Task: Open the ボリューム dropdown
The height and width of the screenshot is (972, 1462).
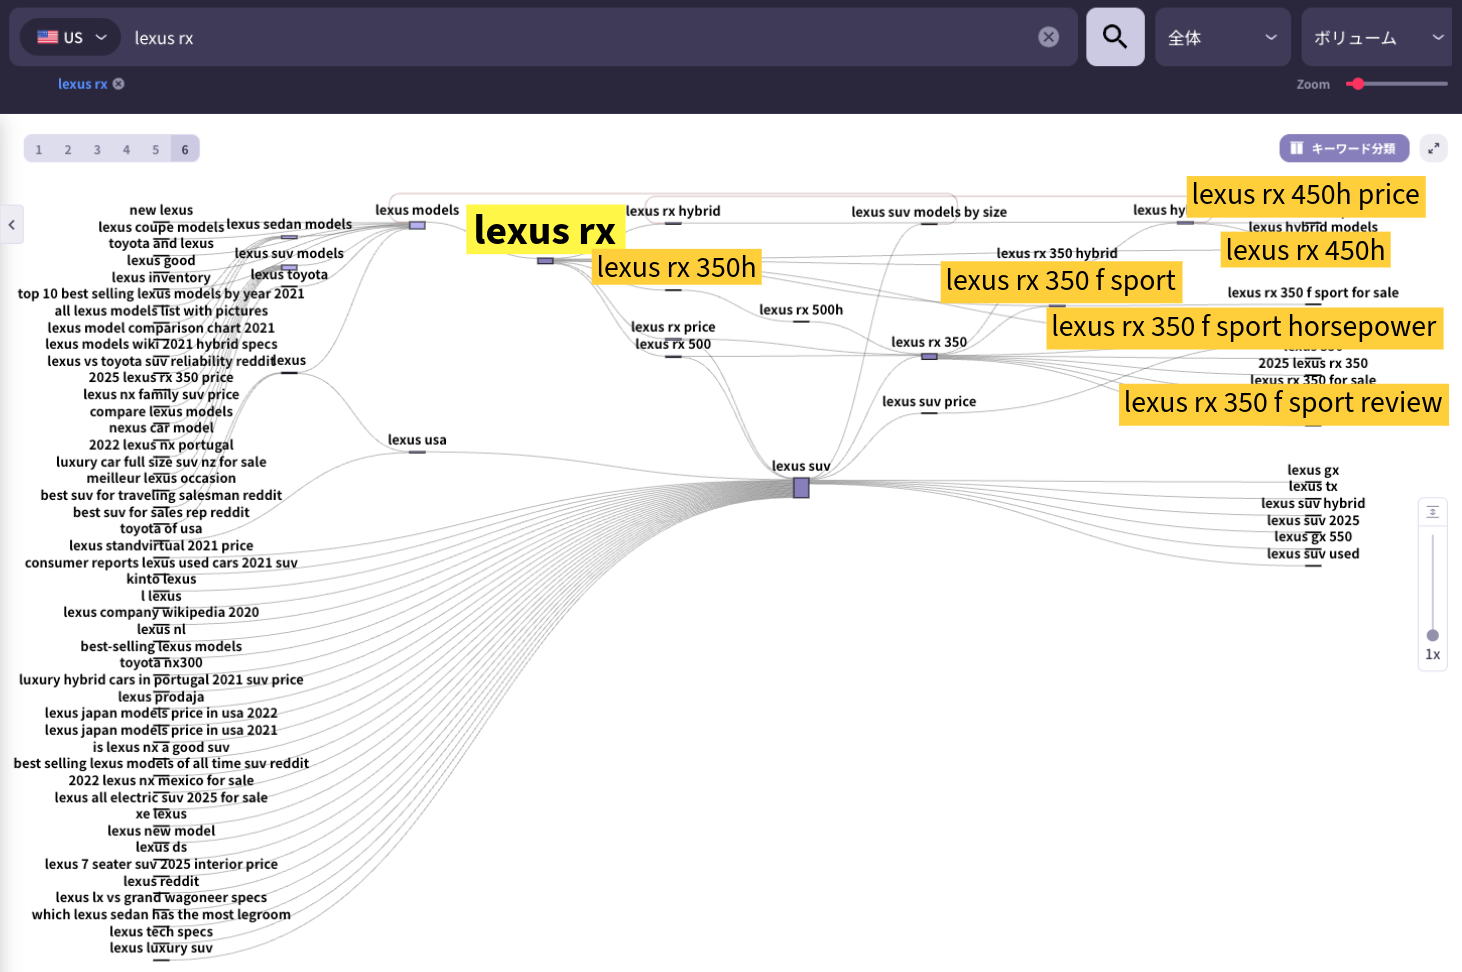Action: (1378, 38)
